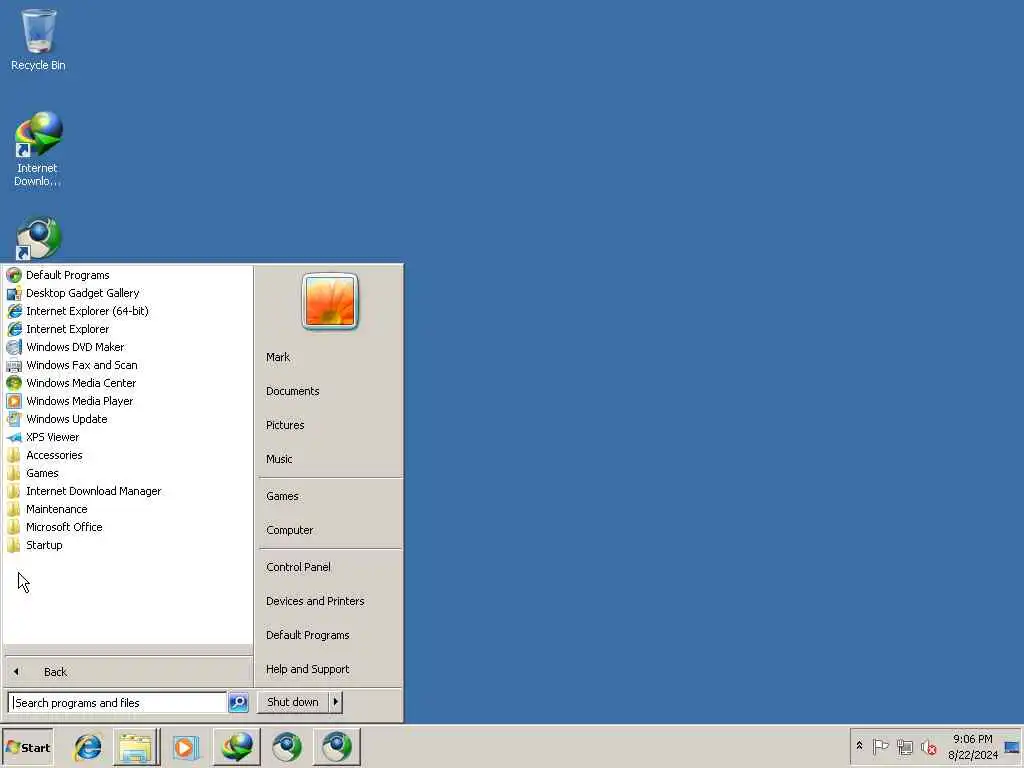Click the network tray icon
Image resolution: width=1024 pixels, height=768 pixels.
904,746
